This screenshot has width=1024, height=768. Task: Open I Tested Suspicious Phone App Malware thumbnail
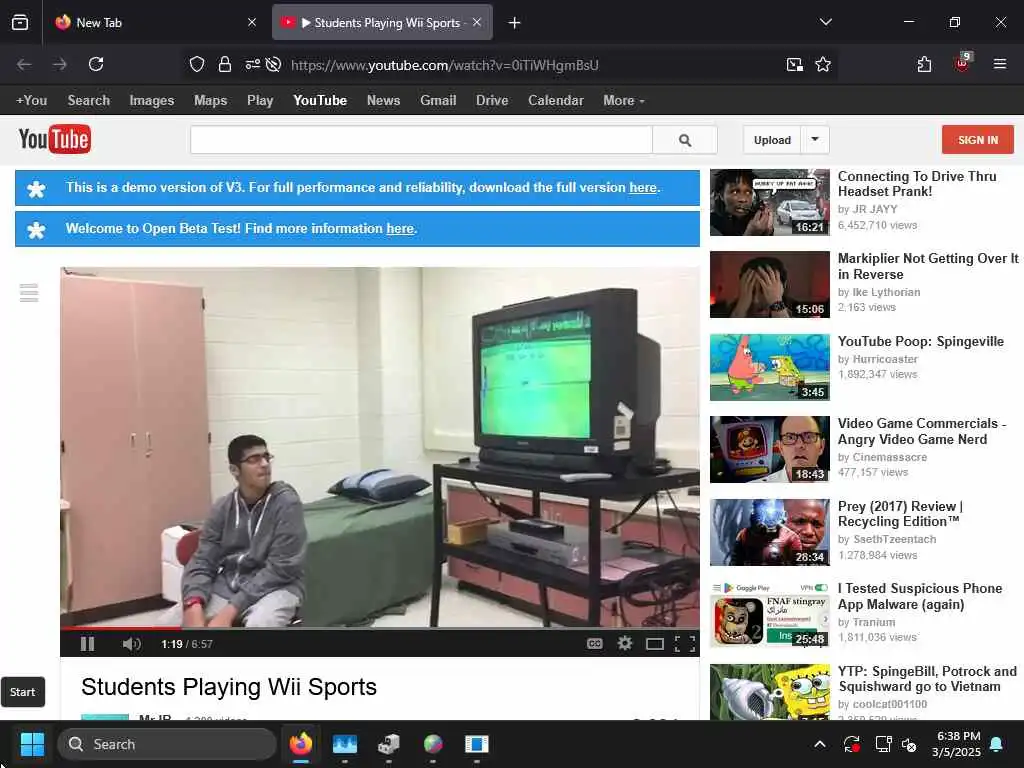point(769,615)
